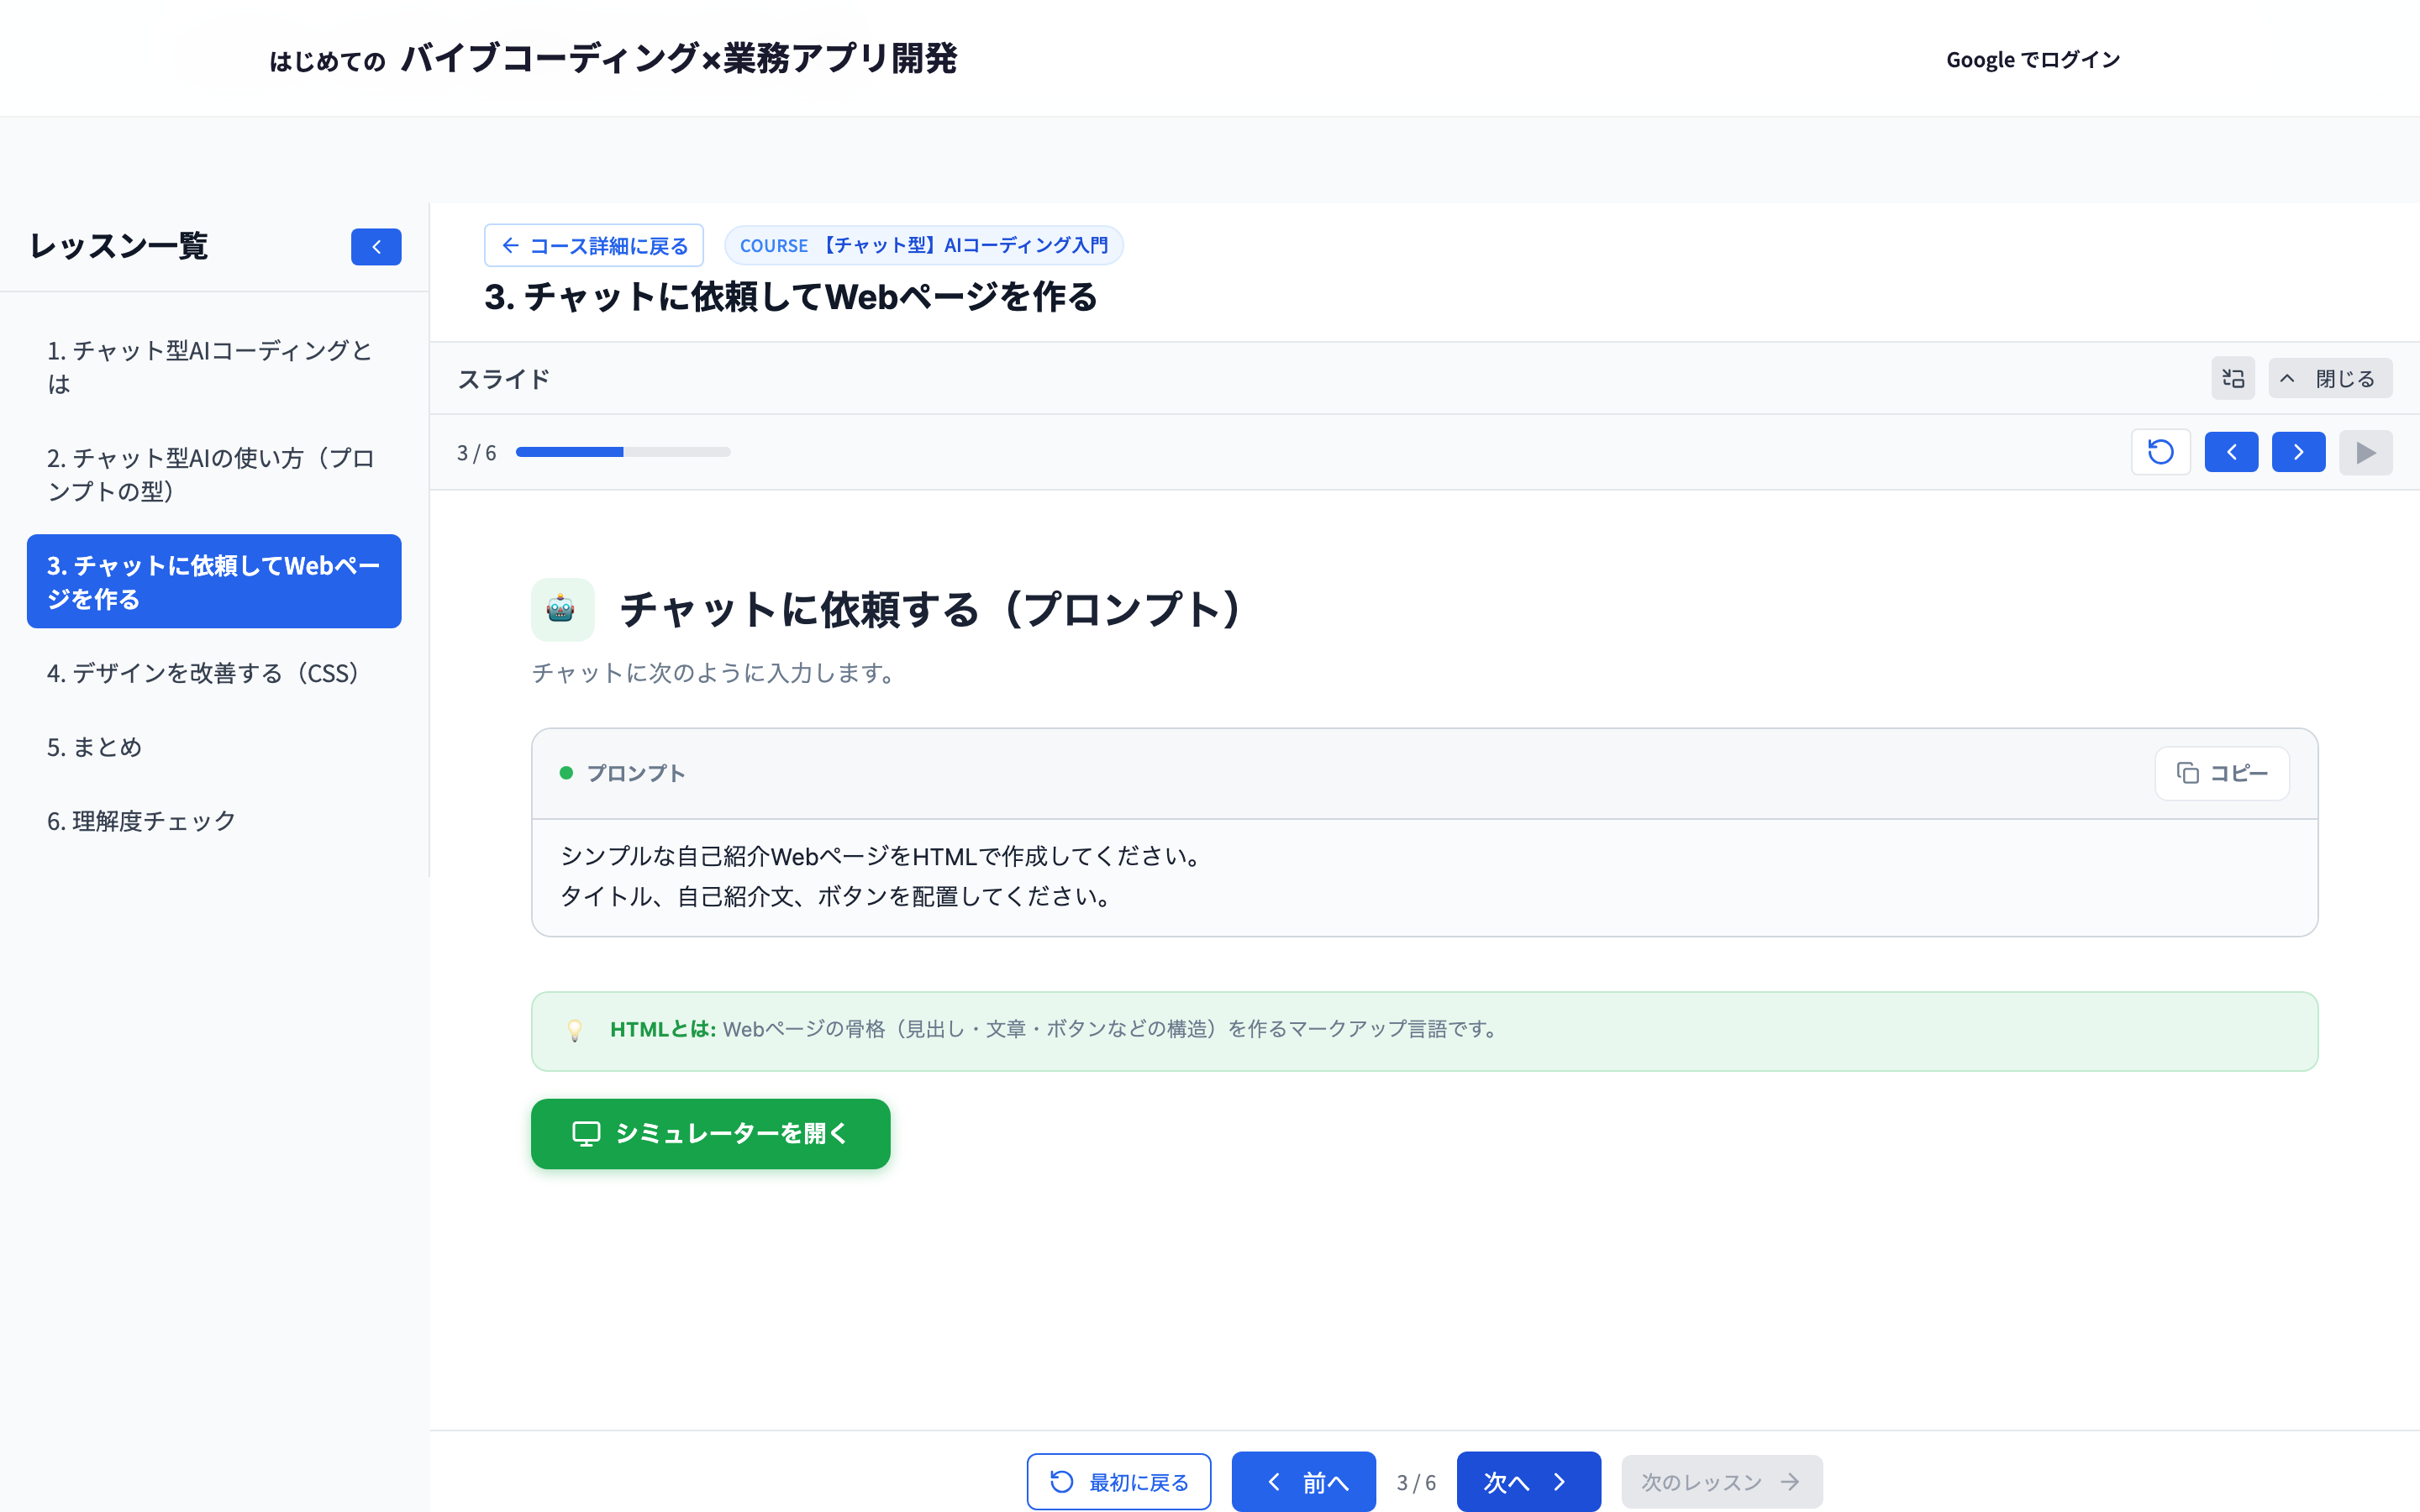This screenshot has height=1512, width=2420.
Task: Restart slides with the circular reset icon
Action: (x=2160, y=452)
